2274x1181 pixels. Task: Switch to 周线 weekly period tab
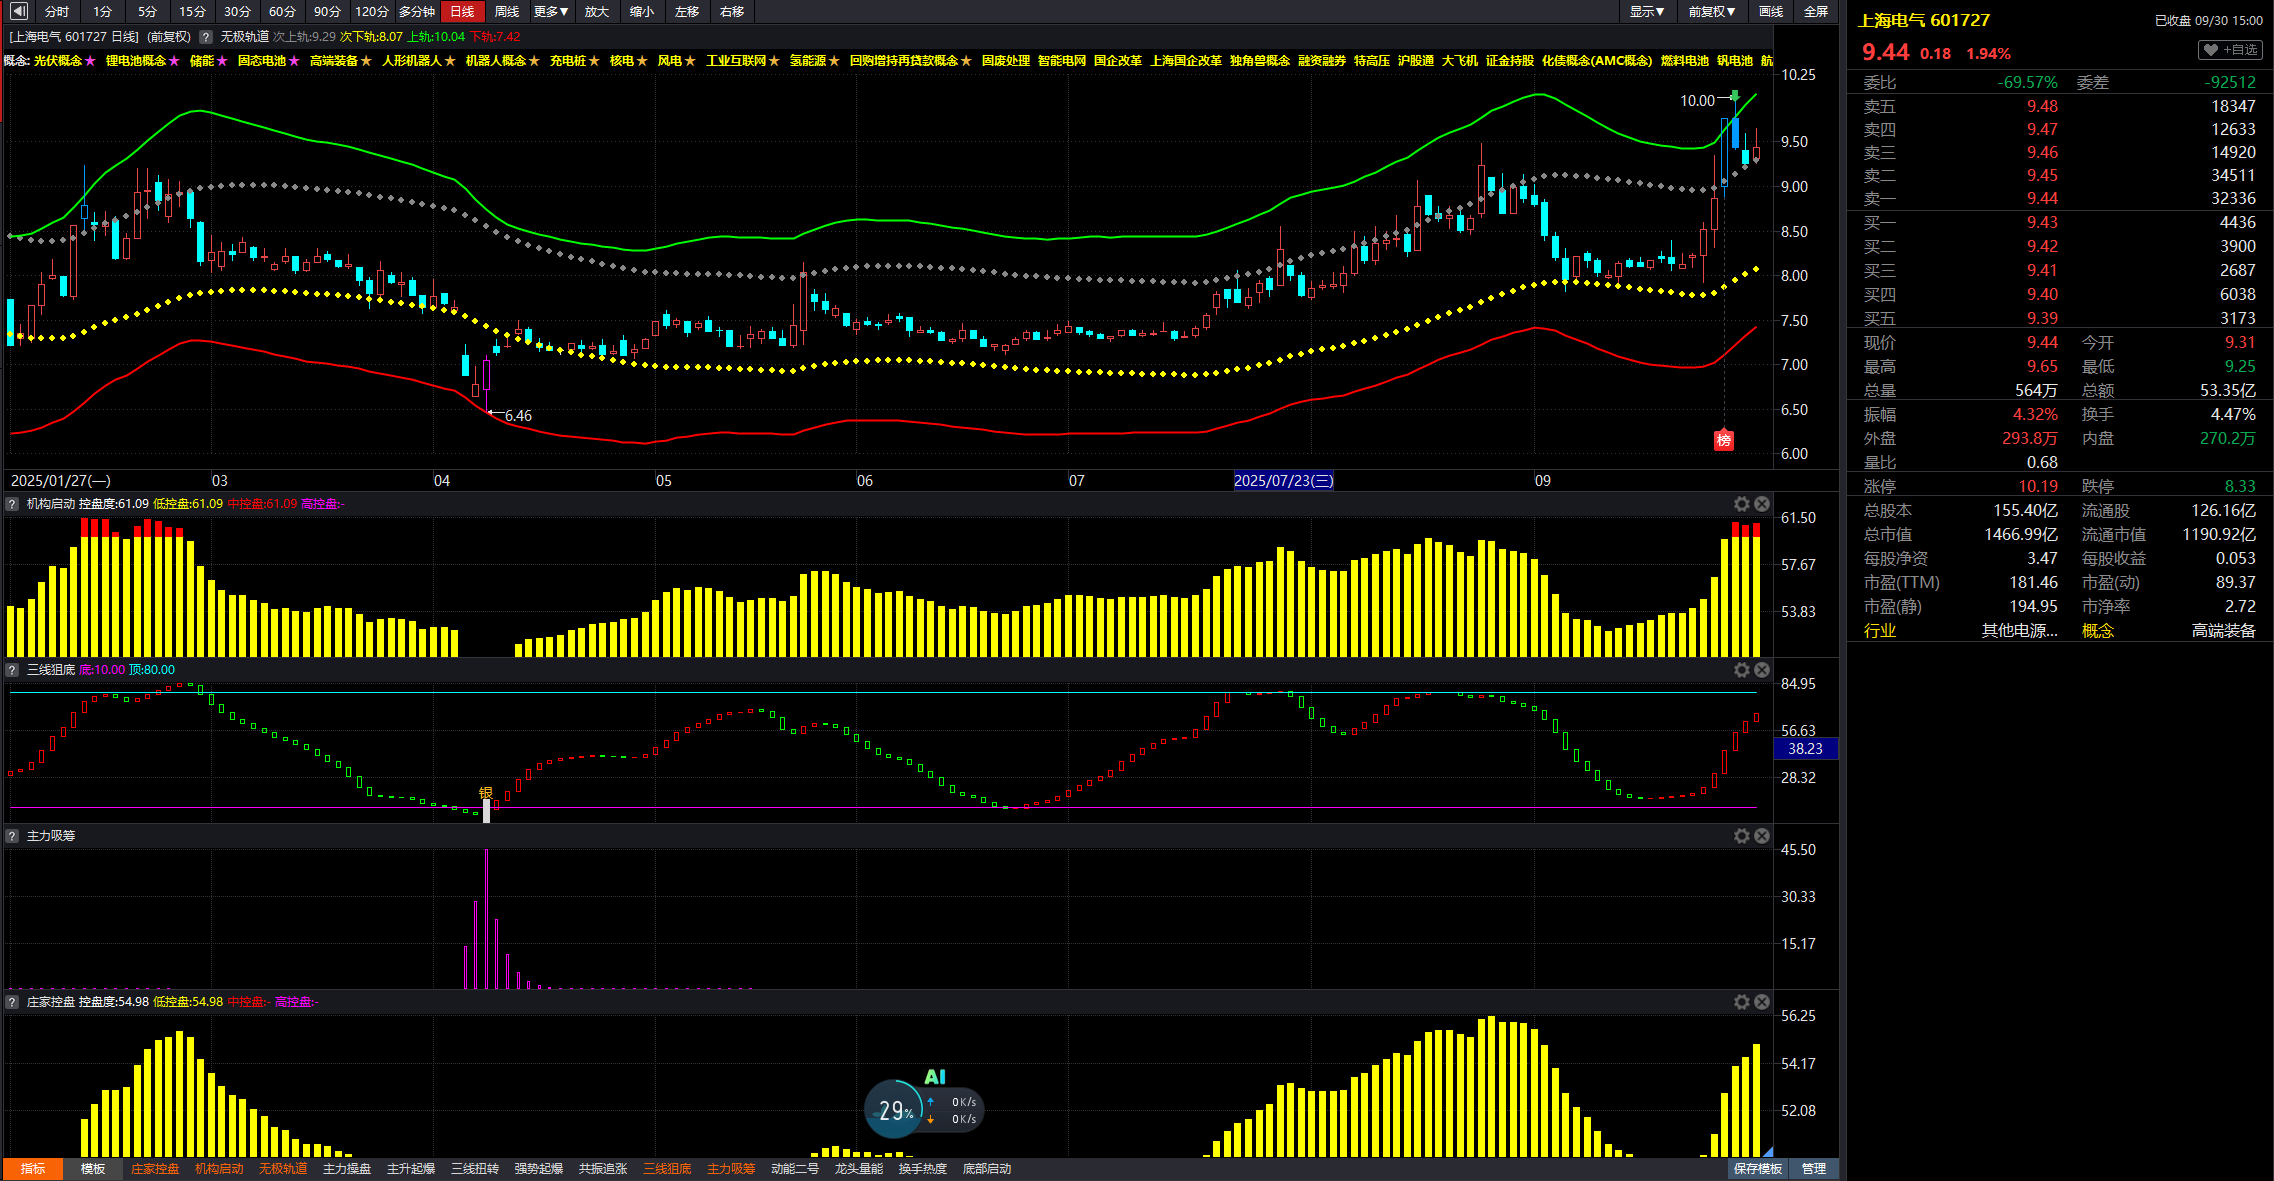[x=507, y=11]
